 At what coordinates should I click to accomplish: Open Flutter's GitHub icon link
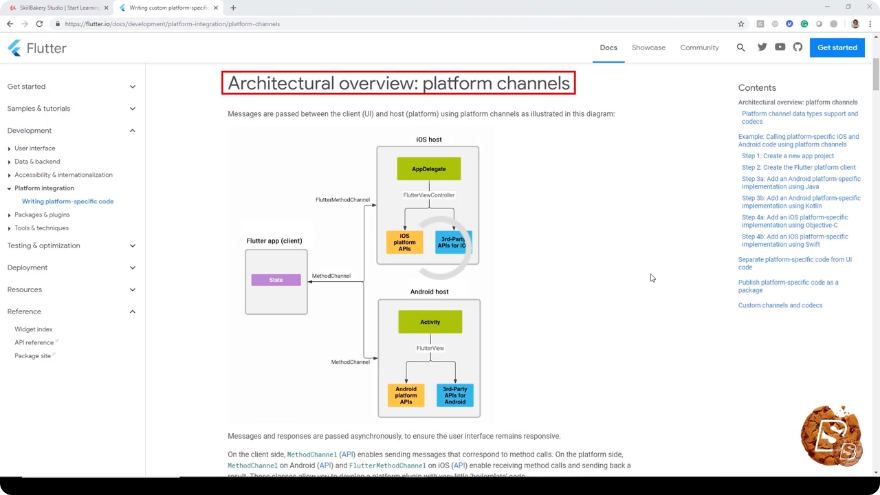click(x=798, y=47)
